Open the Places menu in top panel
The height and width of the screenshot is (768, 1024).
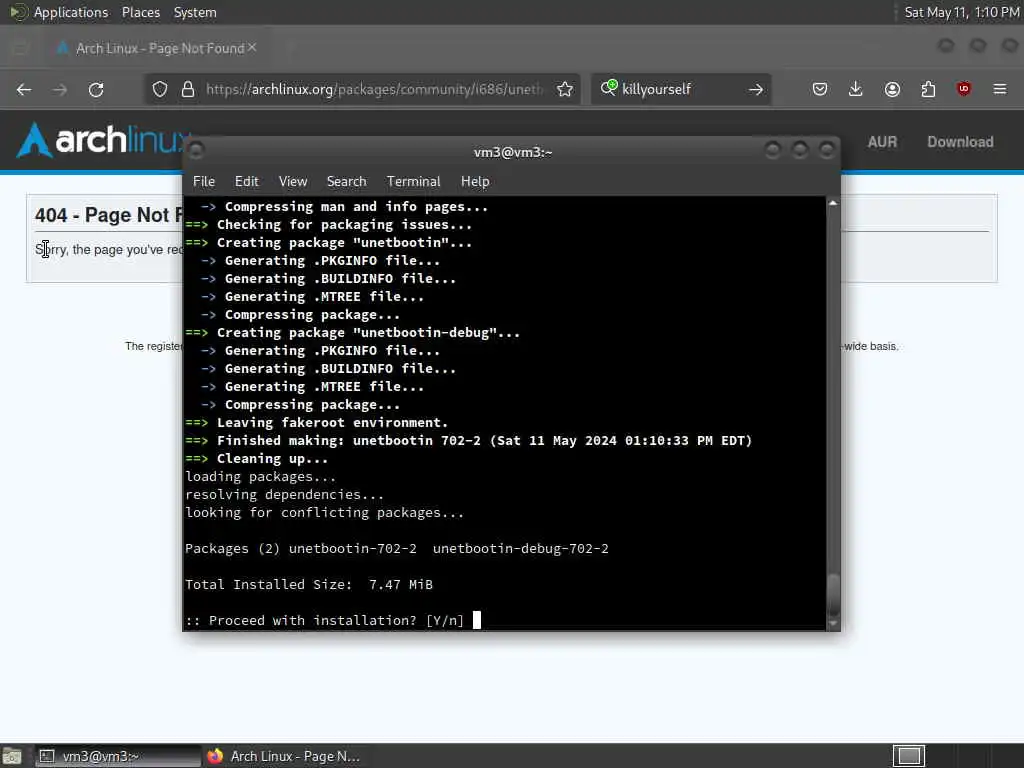[x=140, y=12]
